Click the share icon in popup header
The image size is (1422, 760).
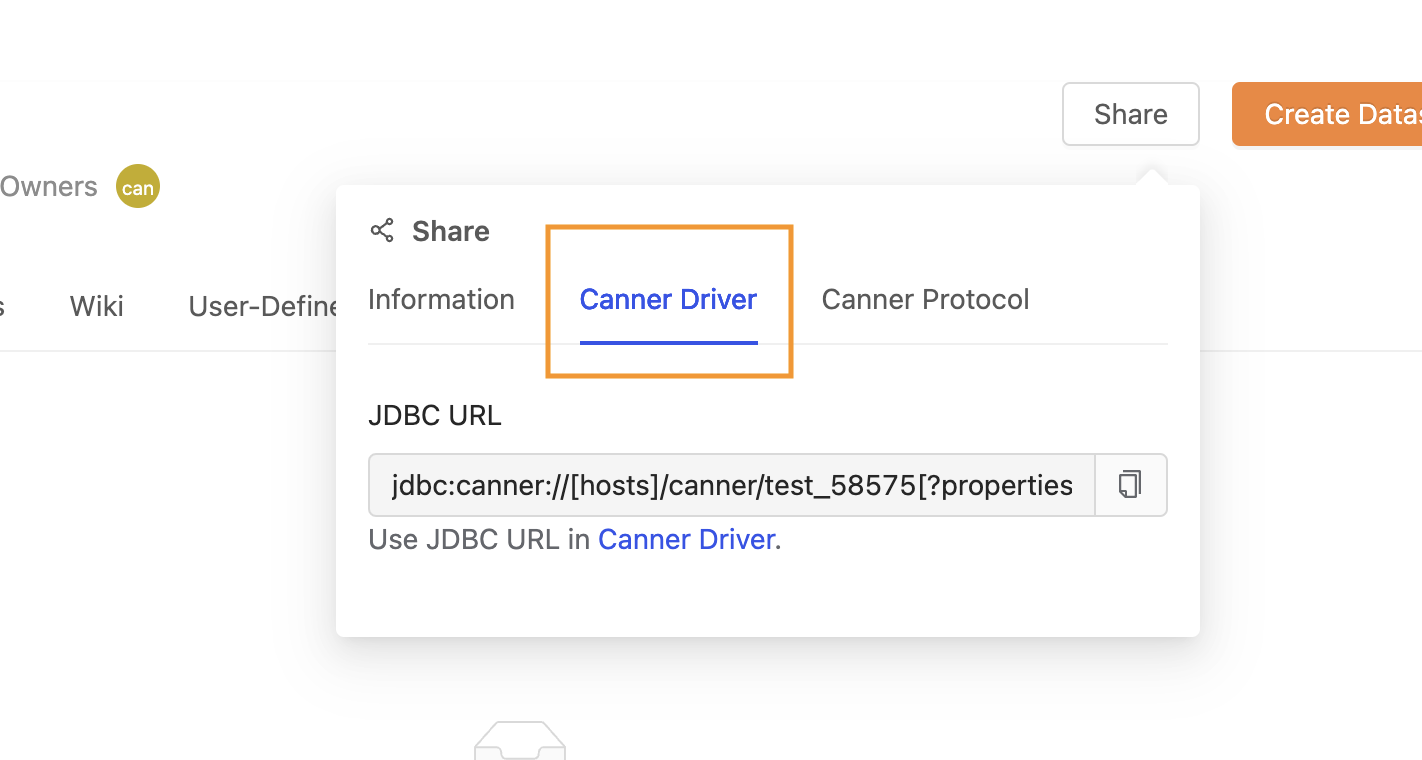[382, 231]
